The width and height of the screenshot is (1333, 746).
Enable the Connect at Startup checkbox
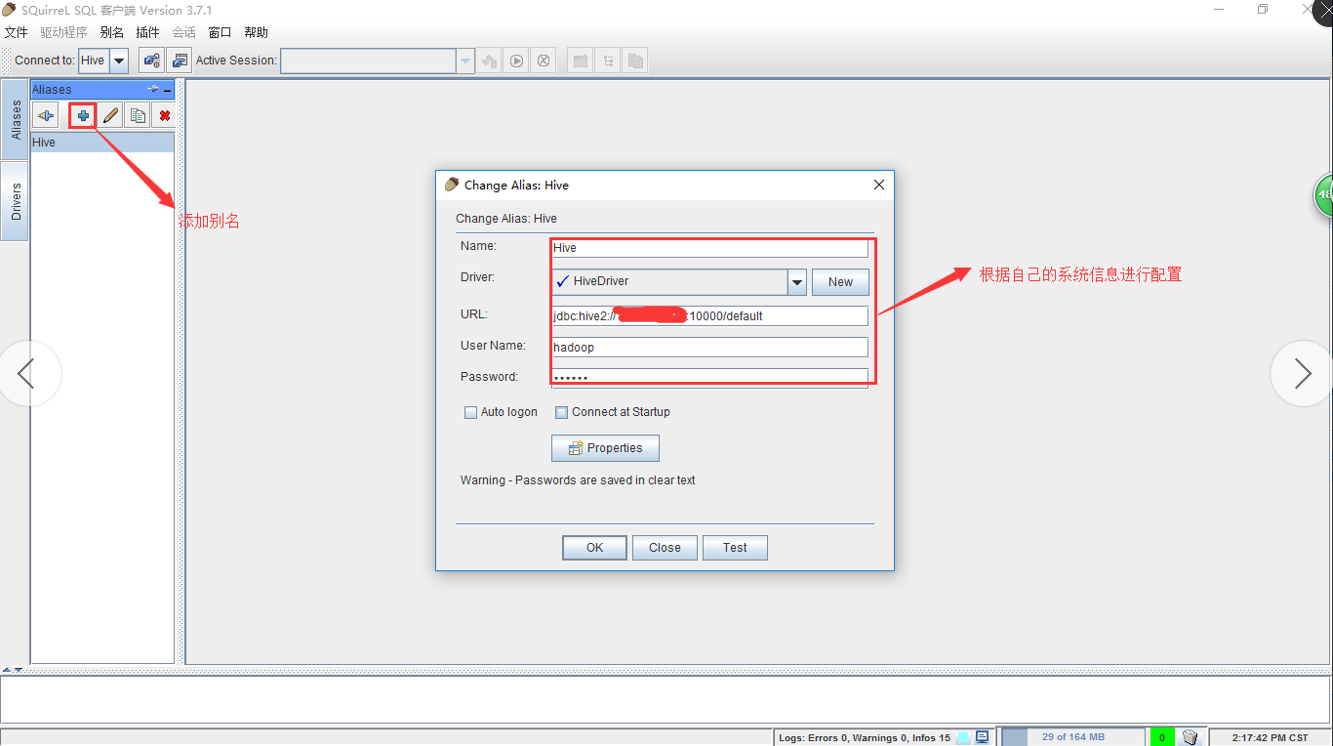561,412
